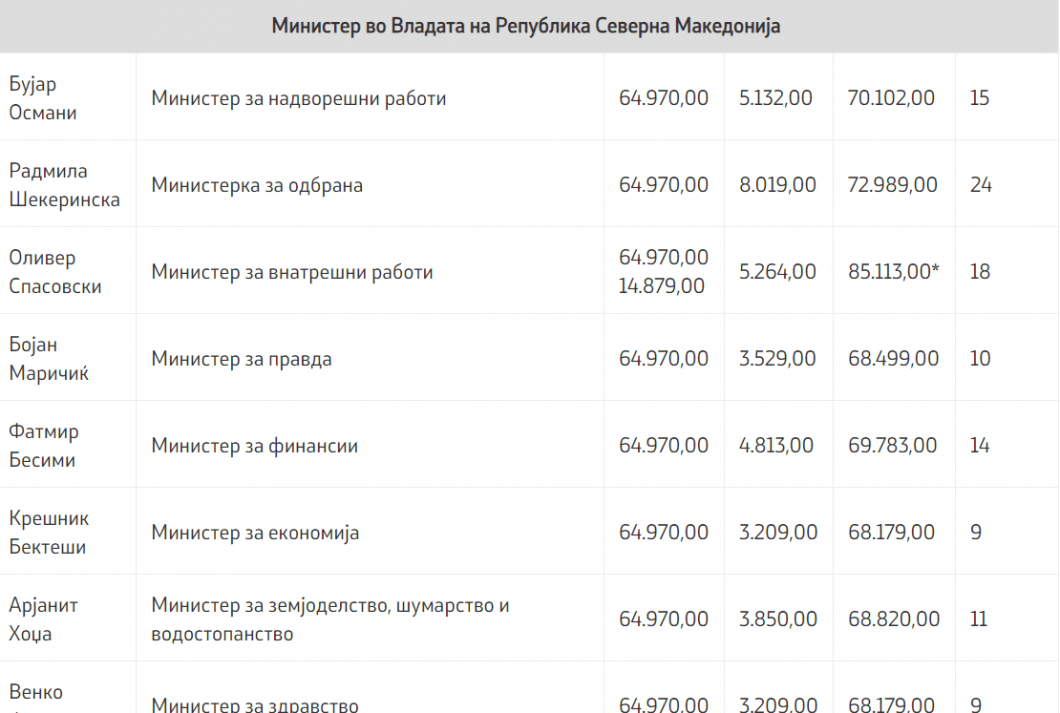Select 64.970,00 in Радмила Шекеринска's row
Viewport: 1060px width, 713px height.
click(664, 185)
